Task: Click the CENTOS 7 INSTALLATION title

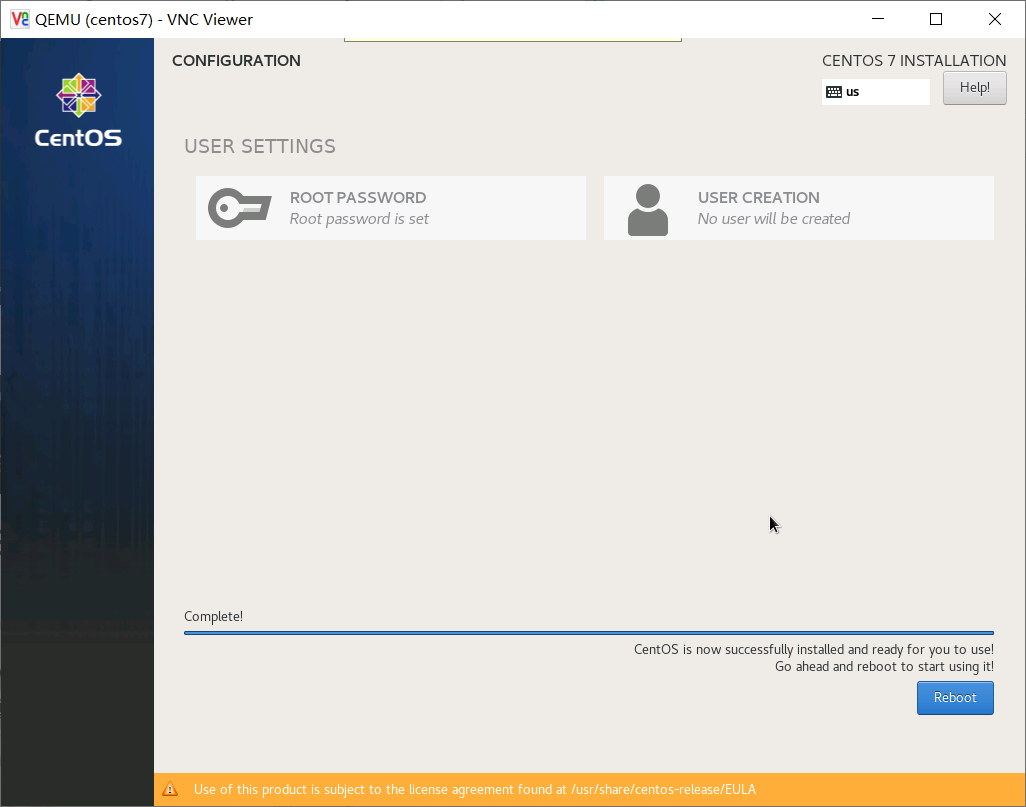Action: tap(914, 61)
